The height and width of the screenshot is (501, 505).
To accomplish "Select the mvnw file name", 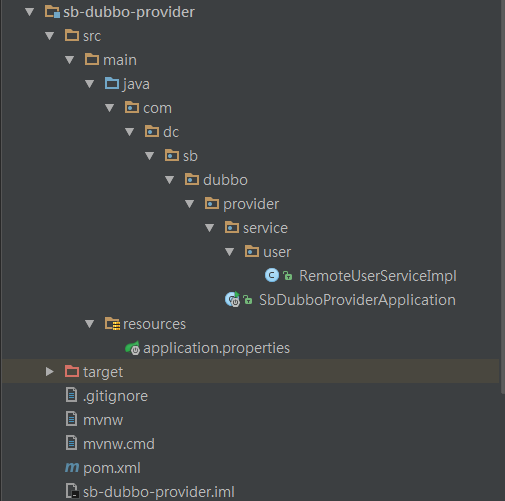I will point(103,420).
